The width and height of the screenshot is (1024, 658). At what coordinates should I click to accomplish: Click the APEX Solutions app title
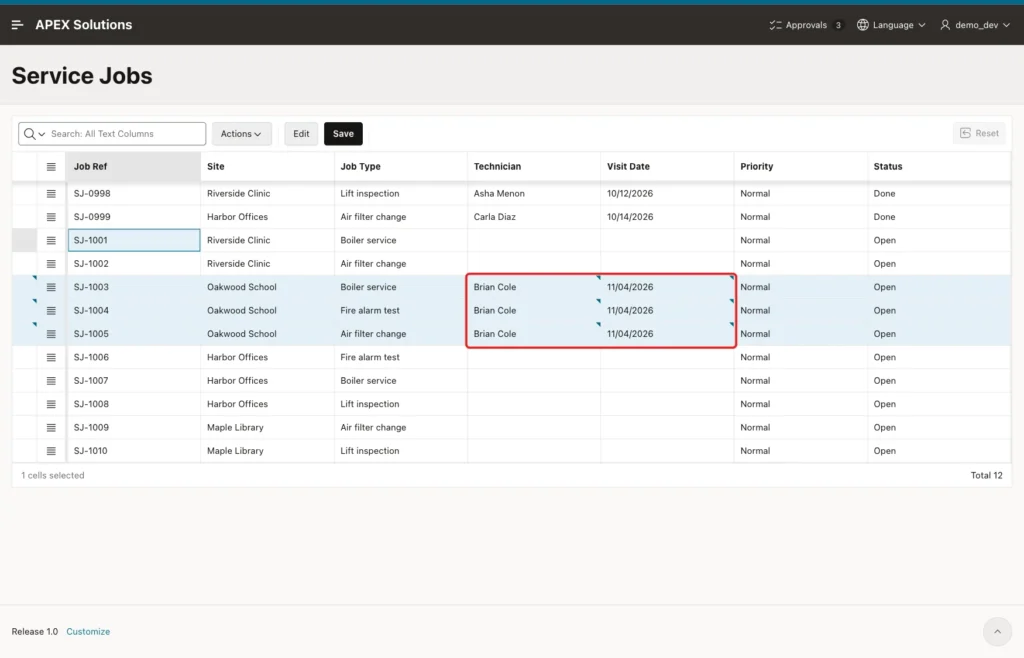[84, 25]
